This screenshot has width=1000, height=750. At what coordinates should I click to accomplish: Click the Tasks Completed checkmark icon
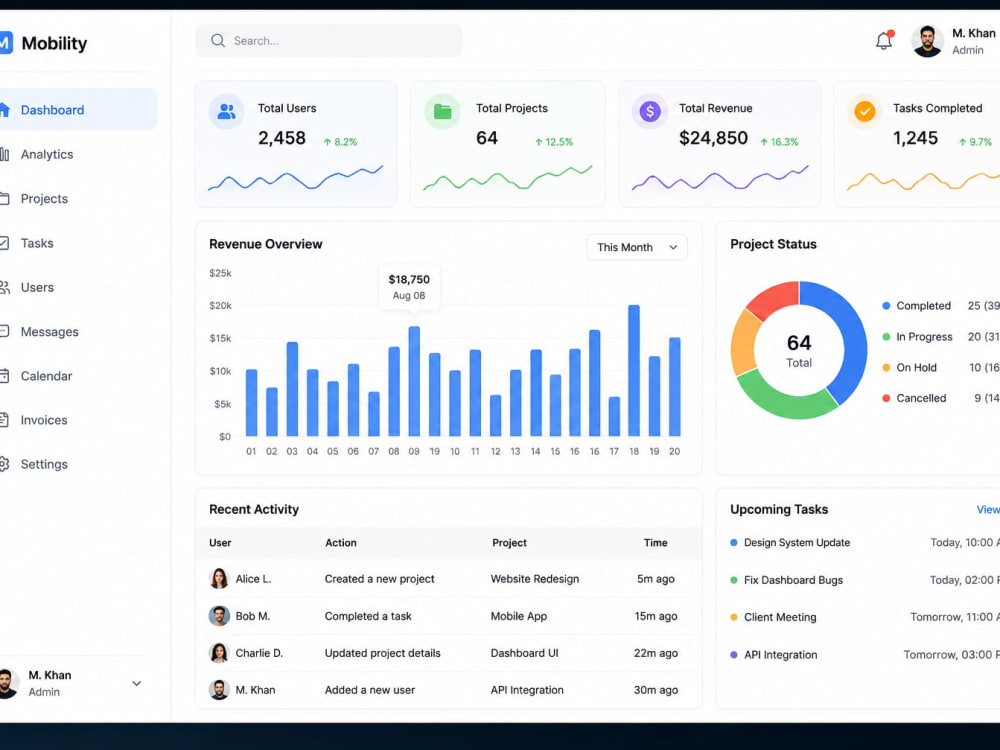pos(865,112)
